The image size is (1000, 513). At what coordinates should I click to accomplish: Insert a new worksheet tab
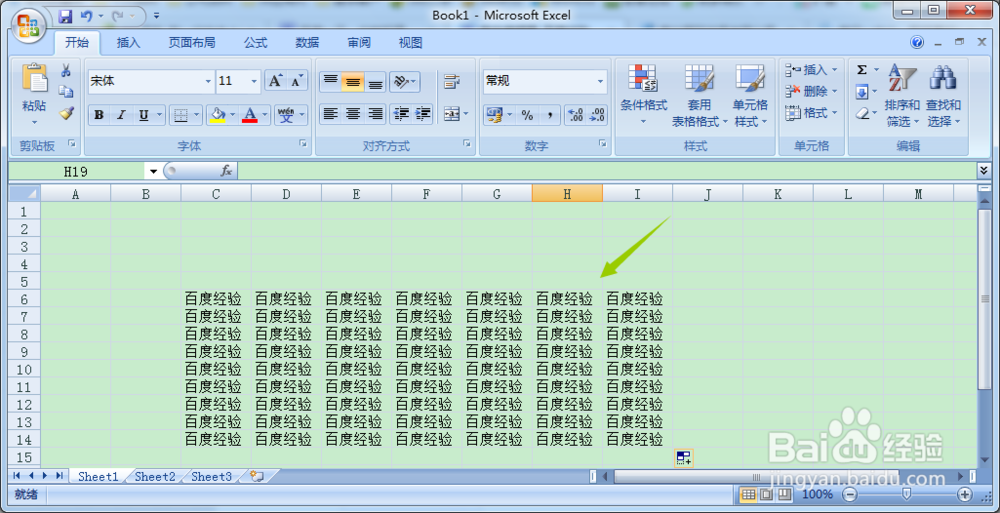point(257,476)
